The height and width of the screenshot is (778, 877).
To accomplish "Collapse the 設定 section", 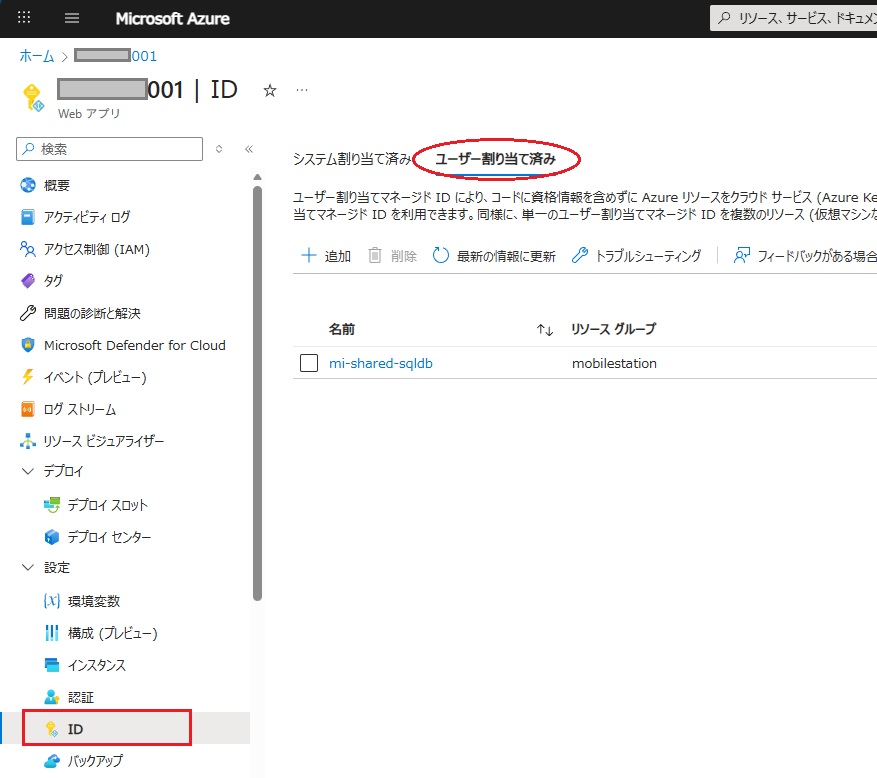I will pyautogui.click(x=27, y=567).
